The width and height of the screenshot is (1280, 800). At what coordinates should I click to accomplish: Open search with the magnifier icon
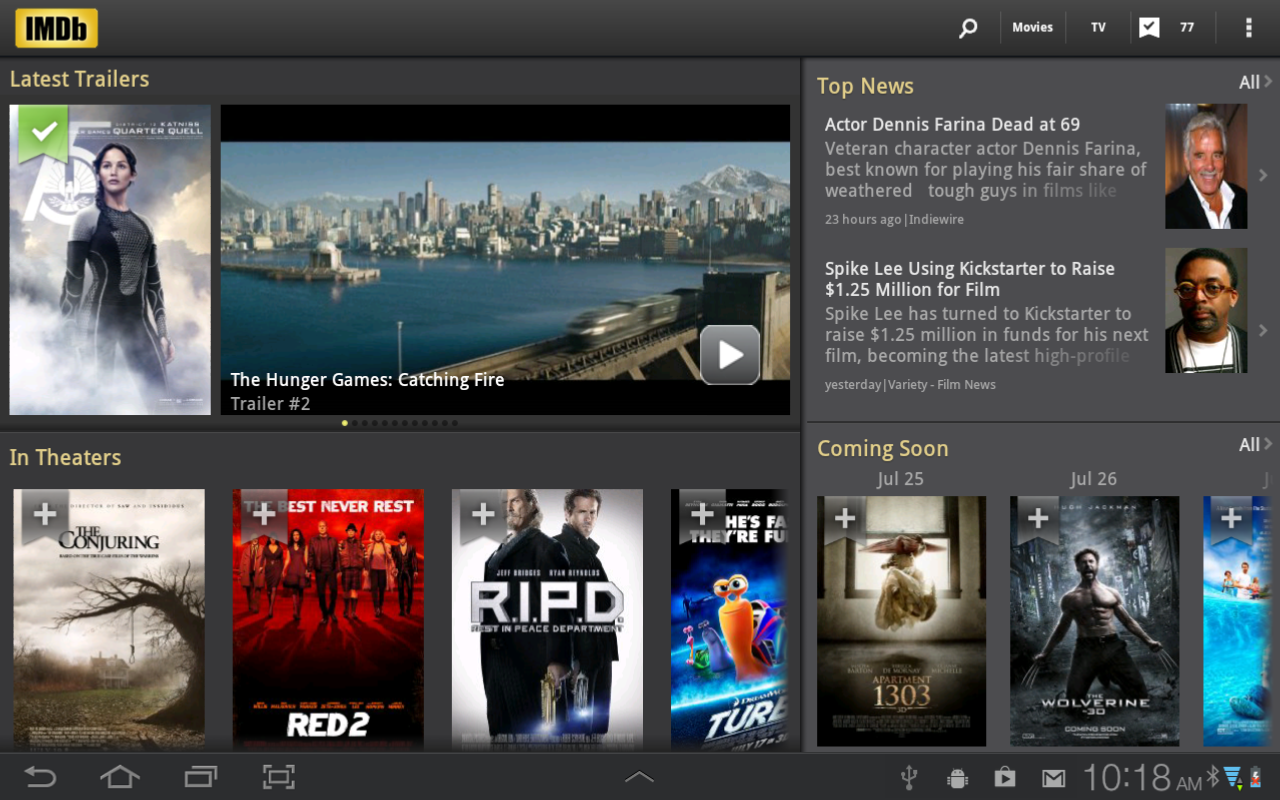tap(967, 28)
